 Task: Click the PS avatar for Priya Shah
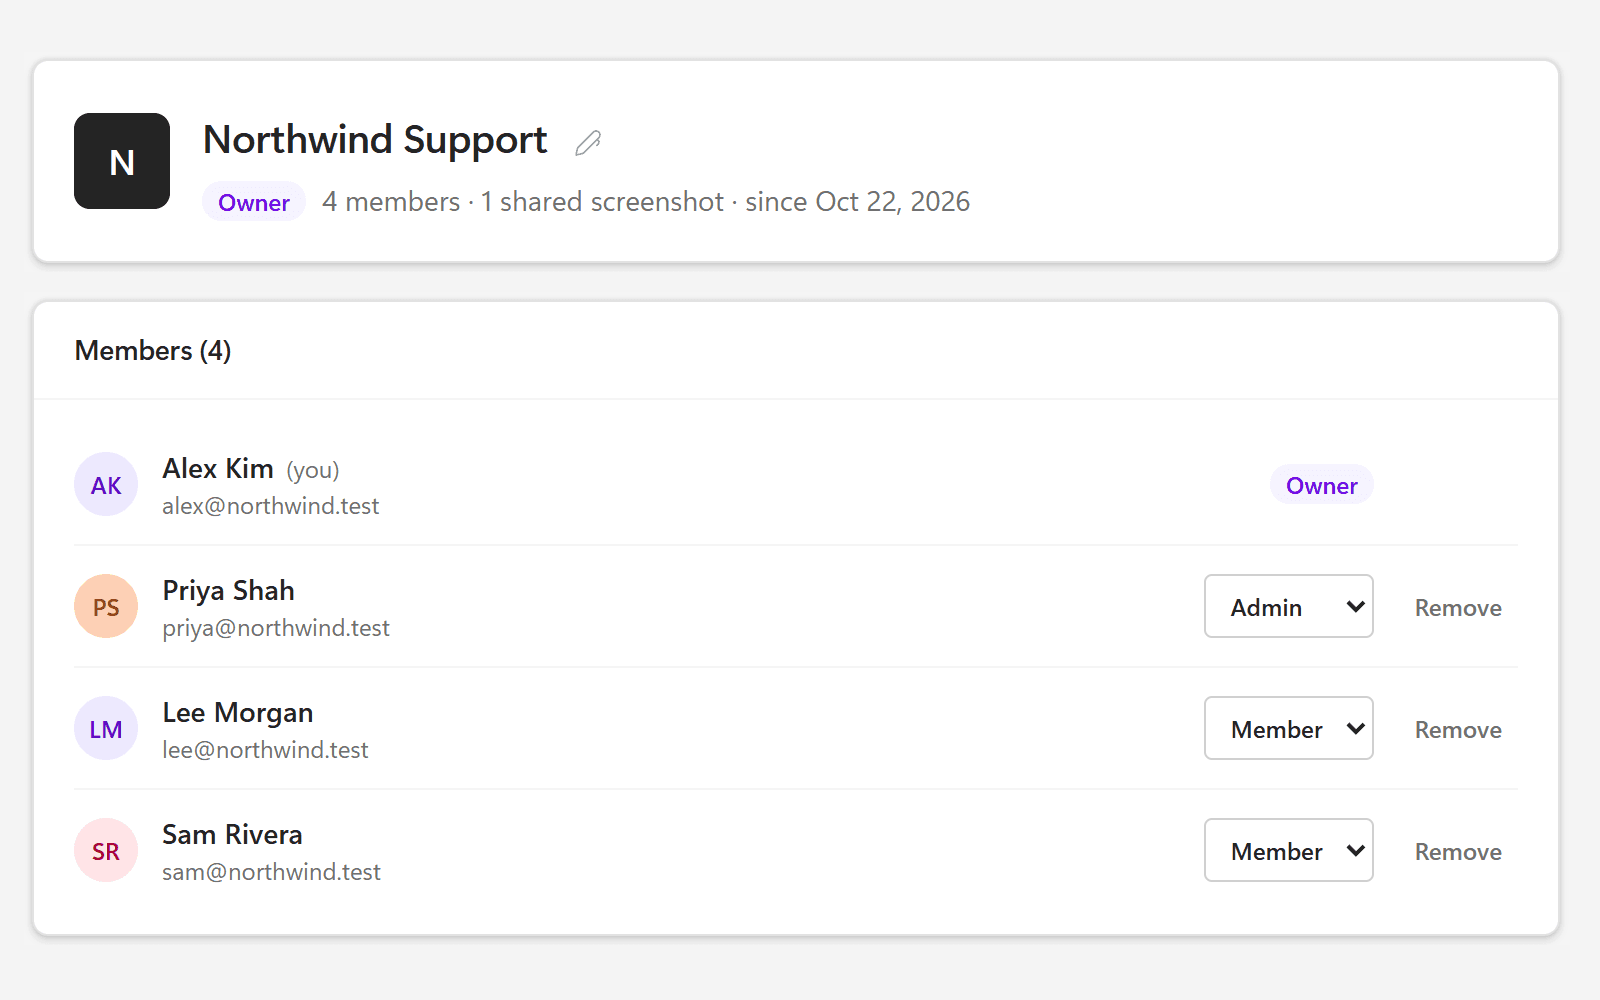point(106,606)
